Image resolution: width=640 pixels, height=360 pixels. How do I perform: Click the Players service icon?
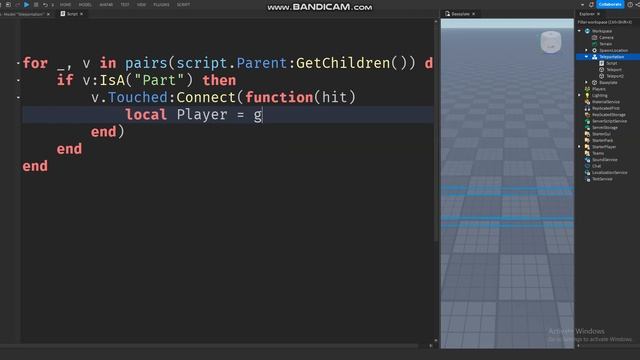(587, 89)
